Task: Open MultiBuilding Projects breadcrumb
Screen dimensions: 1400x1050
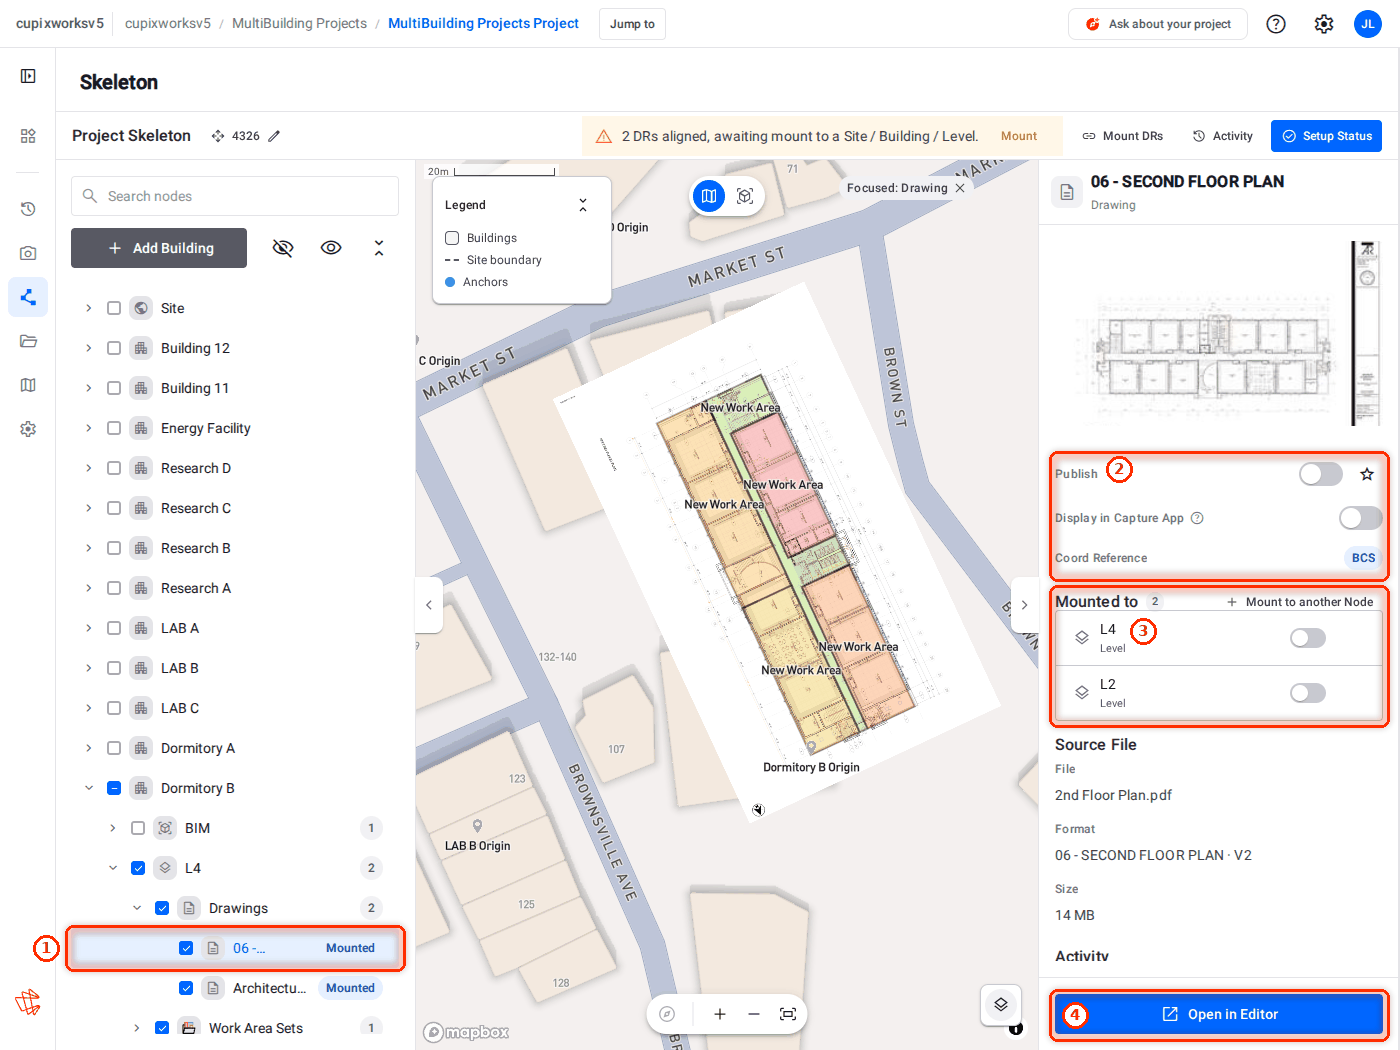Action: click(299, 23)
